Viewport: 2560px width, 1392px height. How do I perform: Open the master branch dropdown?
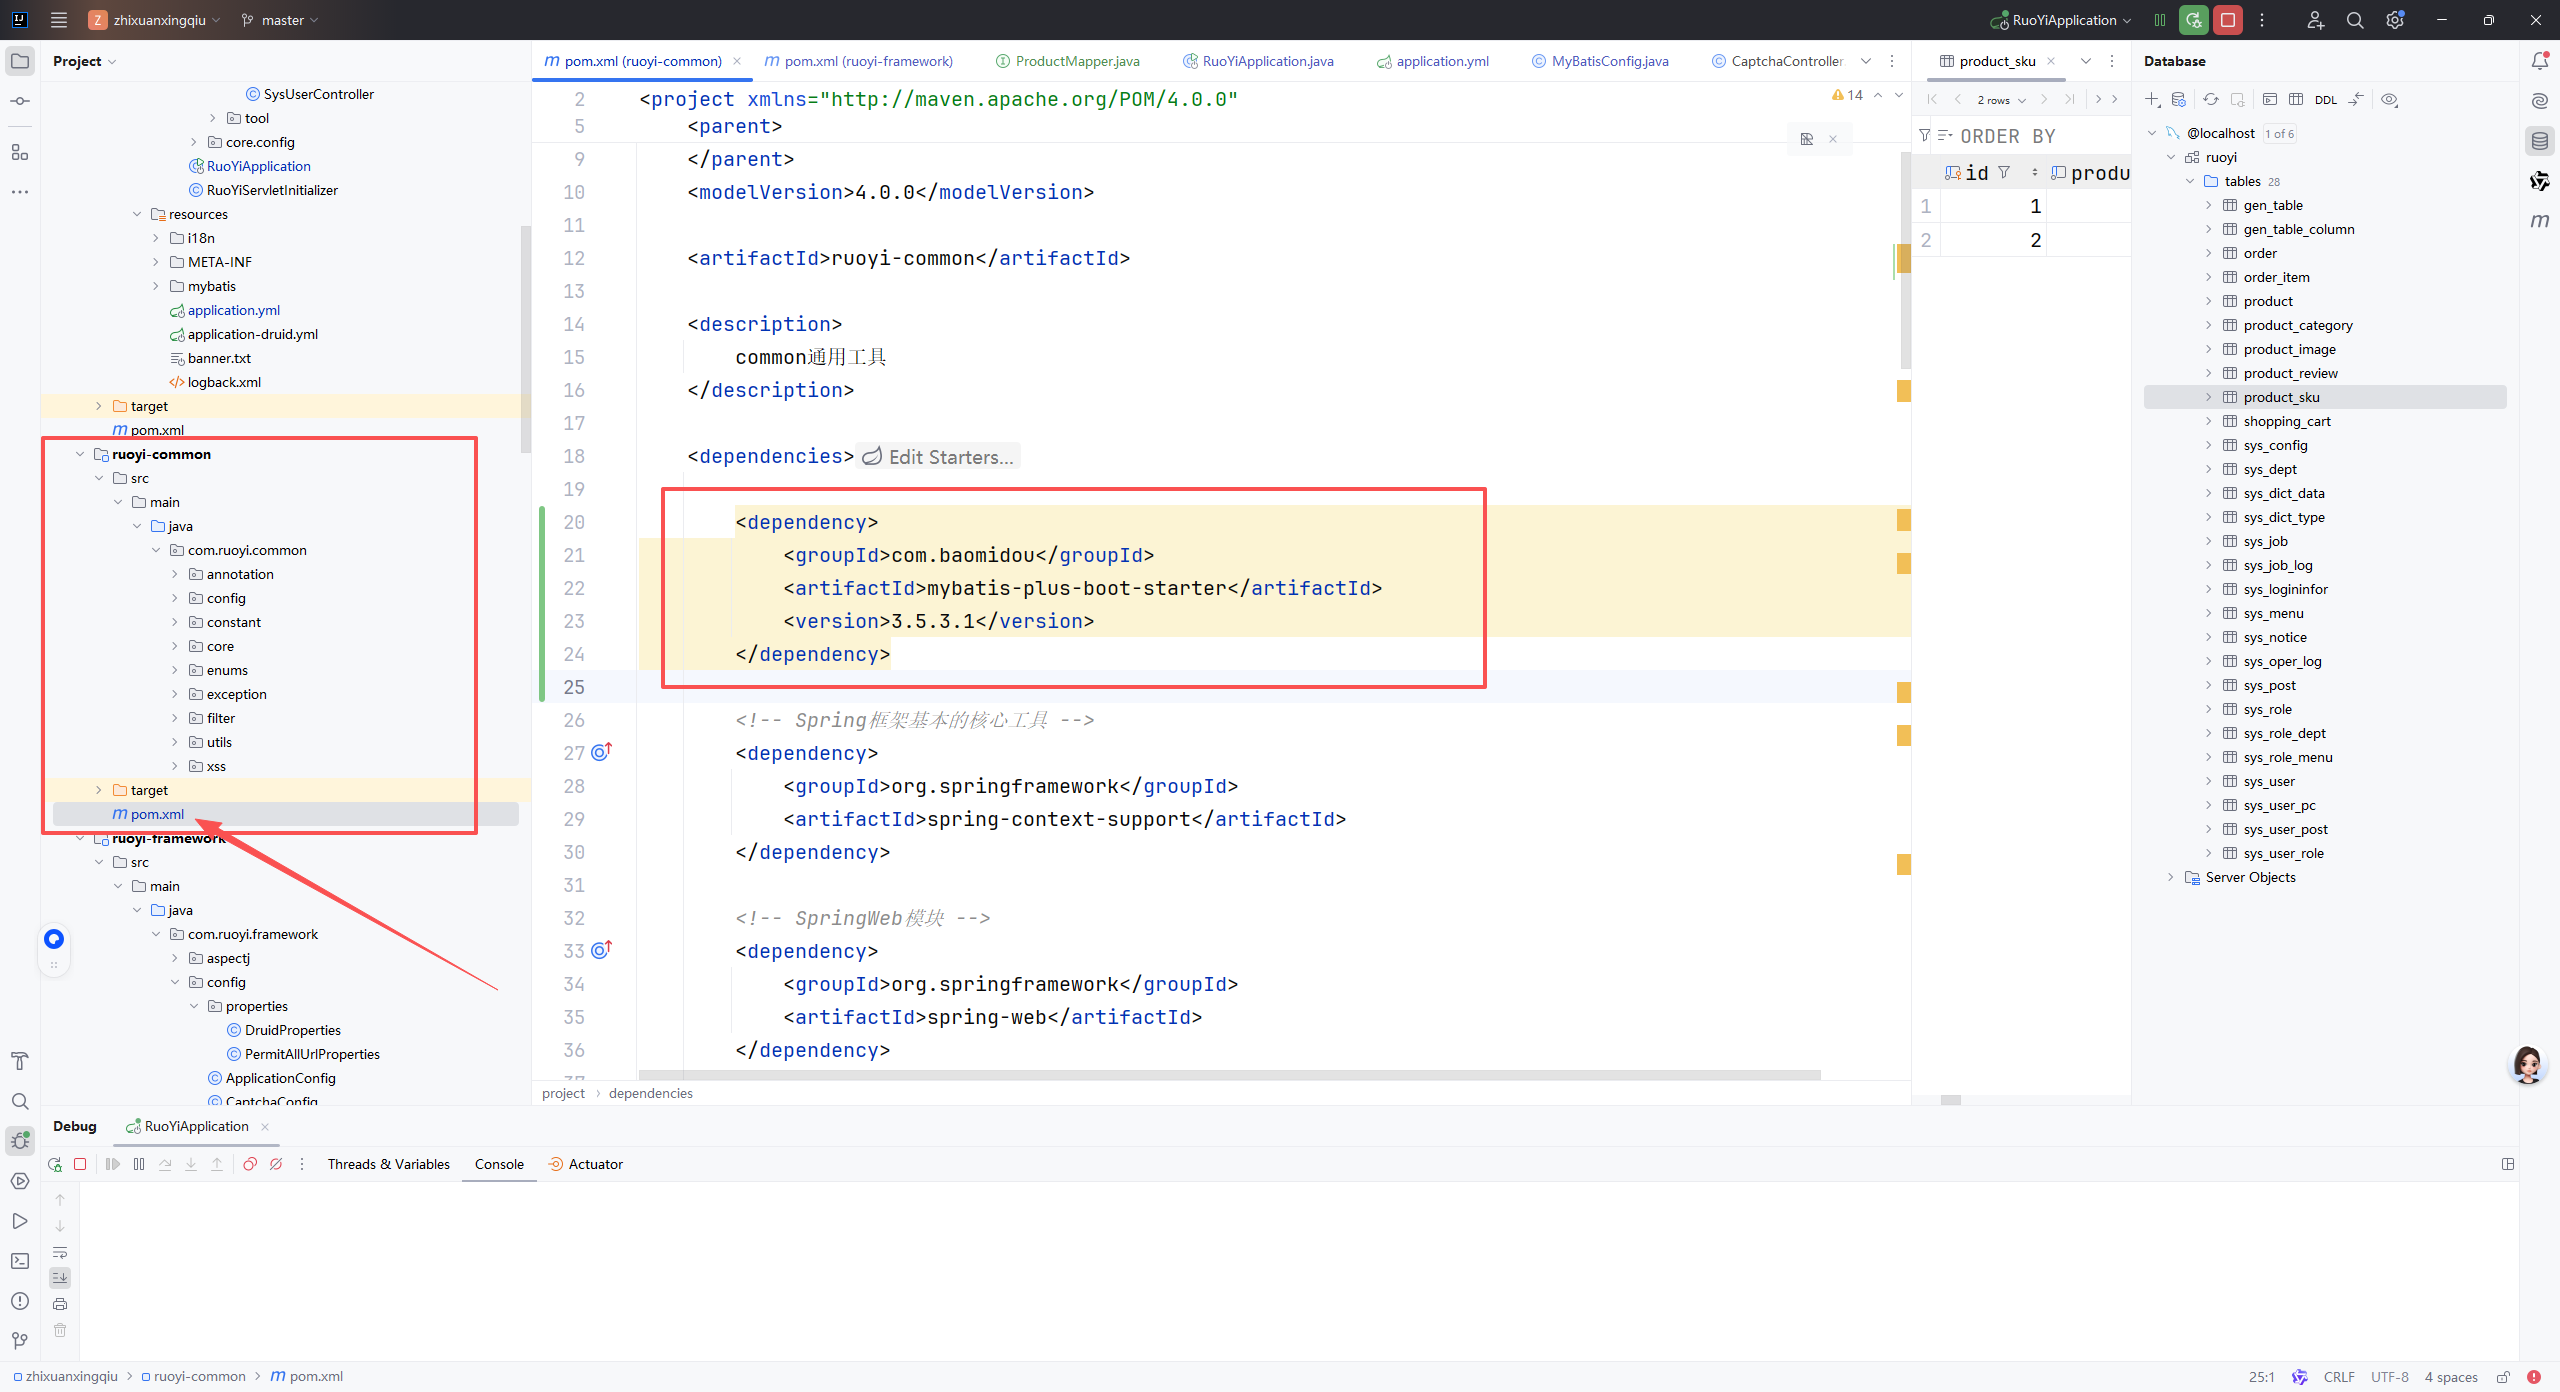281,20
